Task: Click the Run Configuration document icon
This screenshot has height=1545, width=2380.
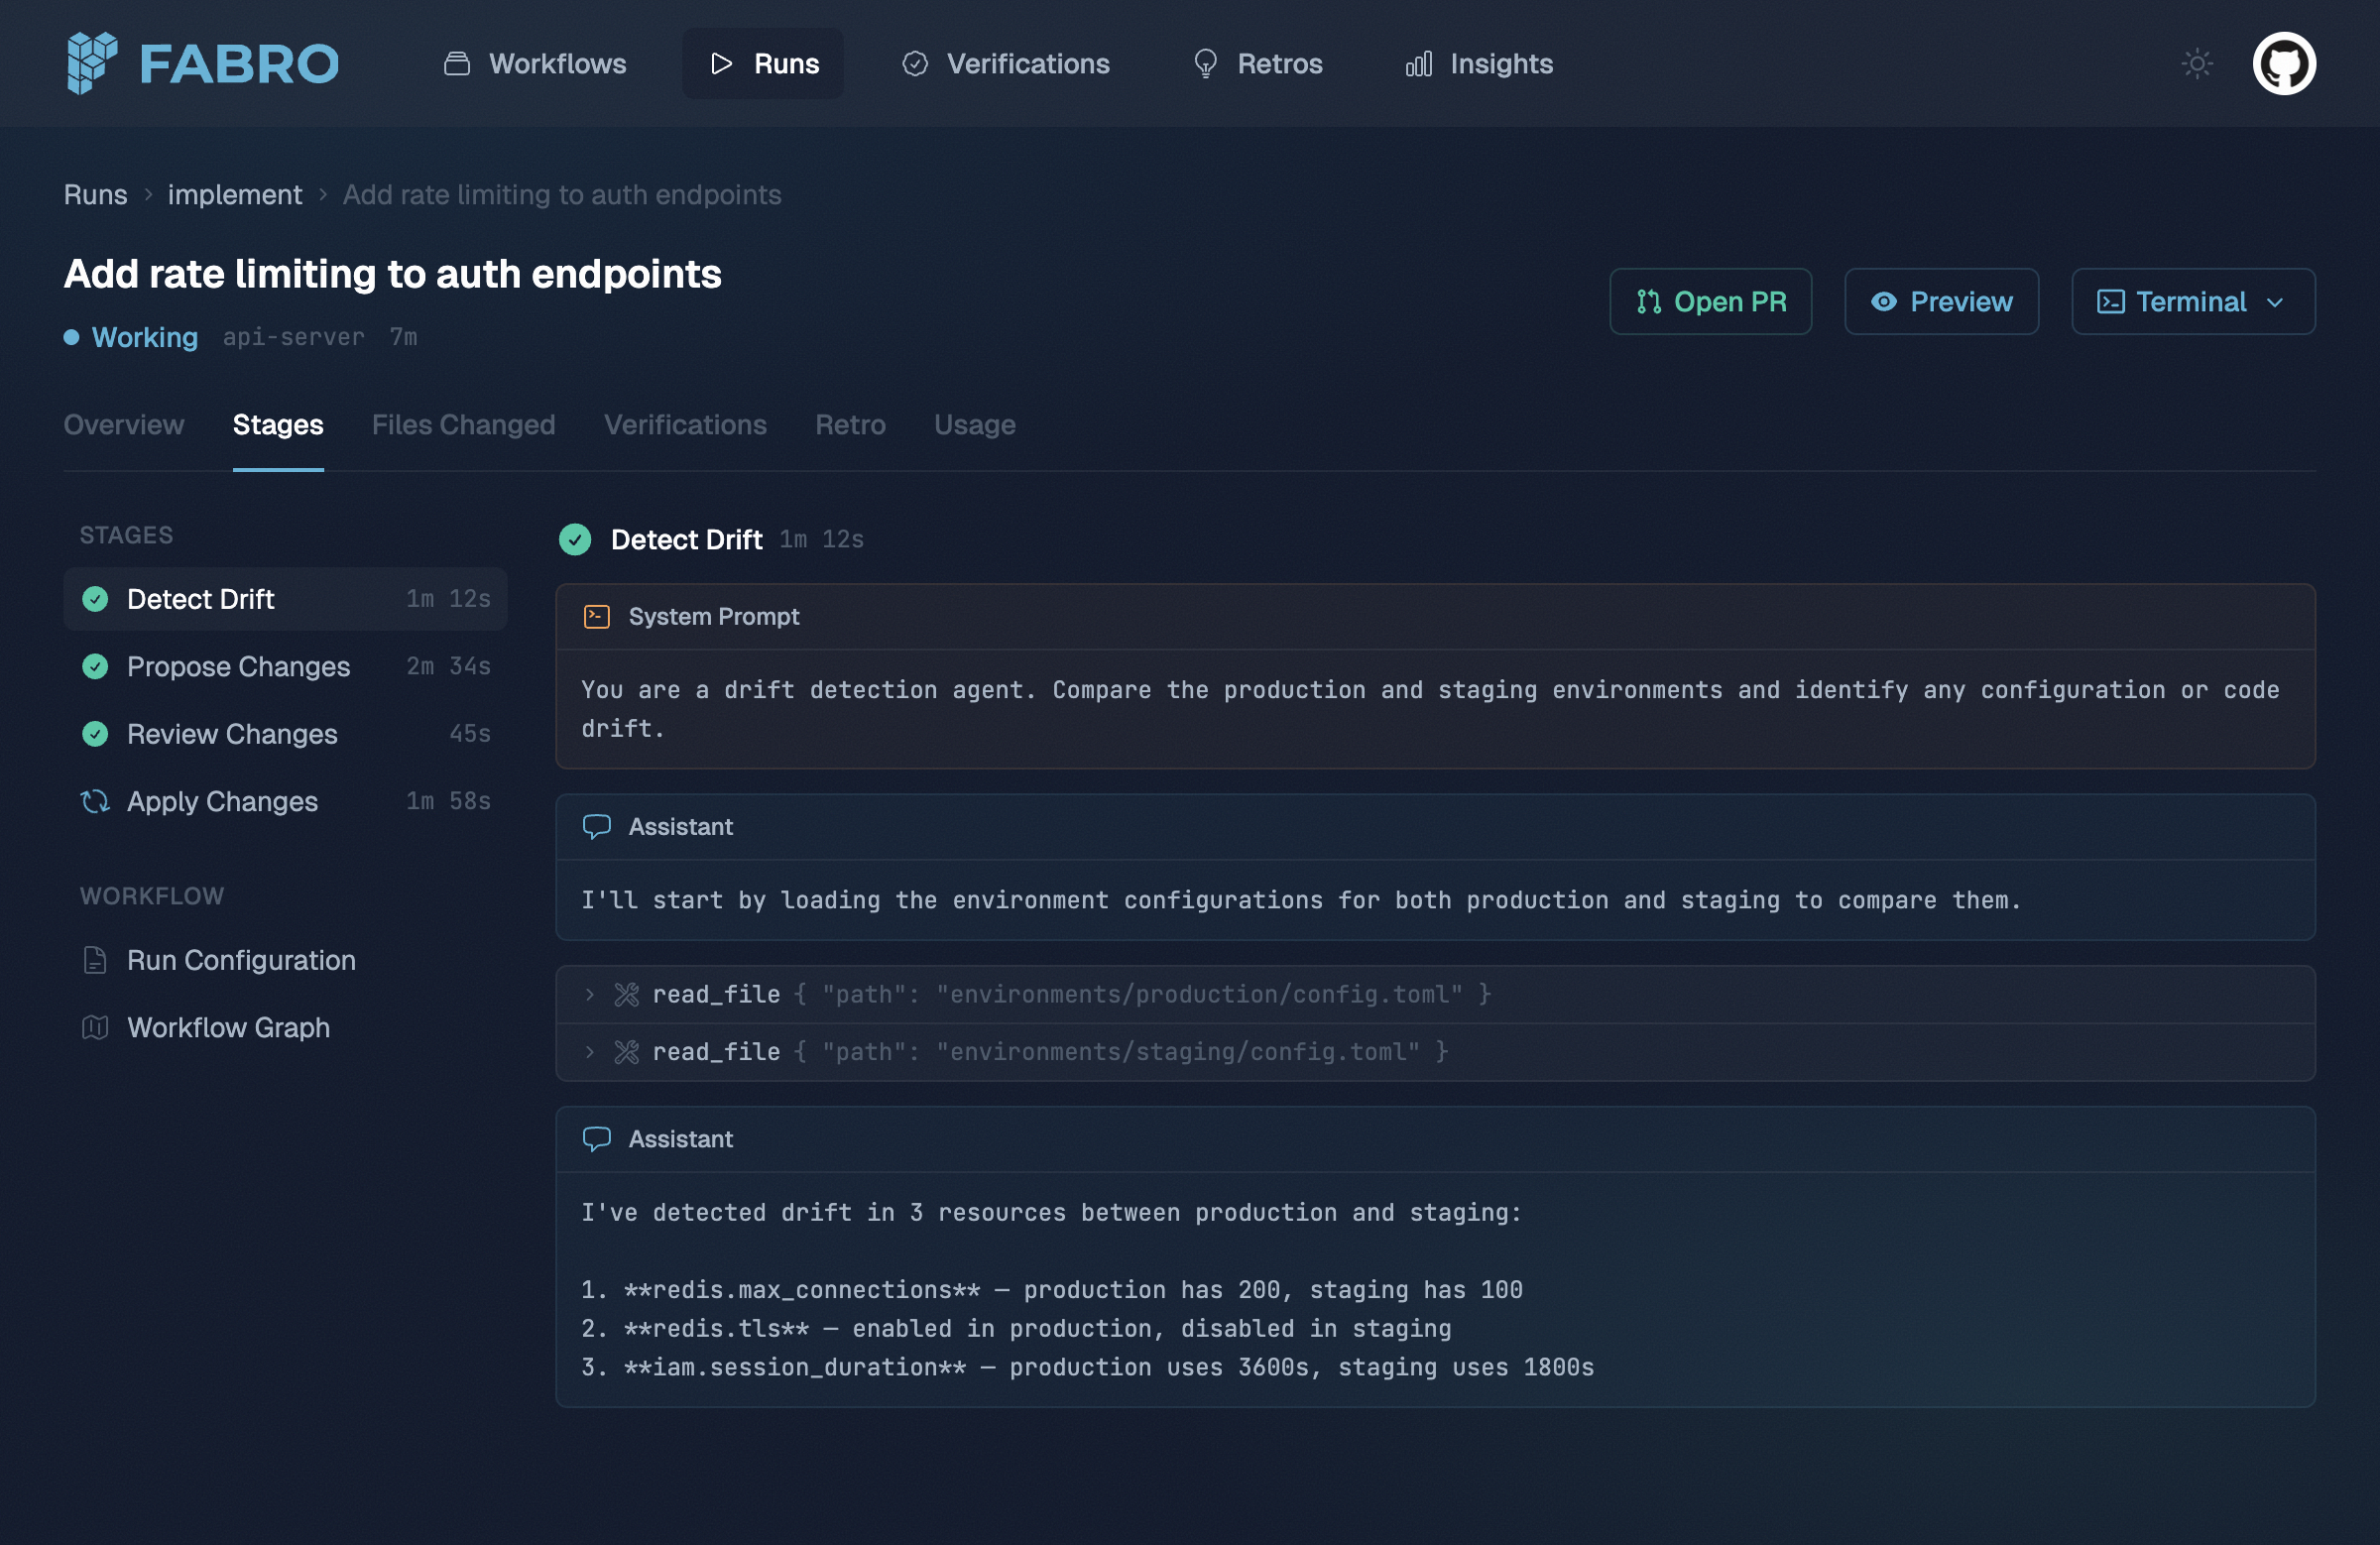Action: pyautogui.click(x=95, y=960)
